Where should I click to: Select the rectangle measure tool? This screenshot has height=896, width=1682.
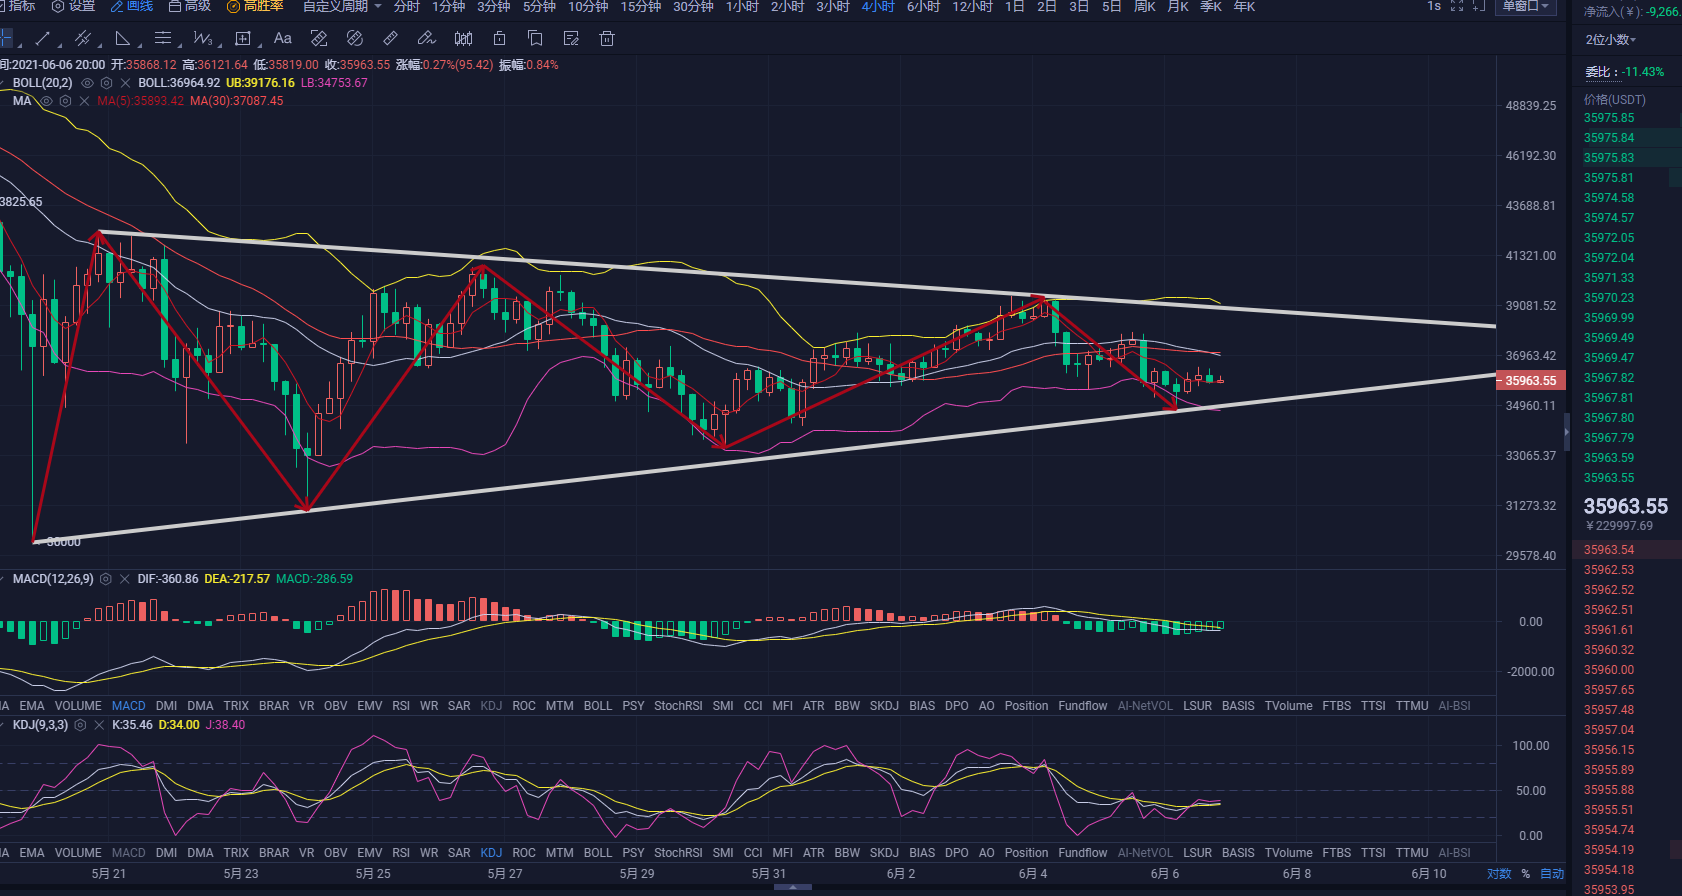click(242, 39)
